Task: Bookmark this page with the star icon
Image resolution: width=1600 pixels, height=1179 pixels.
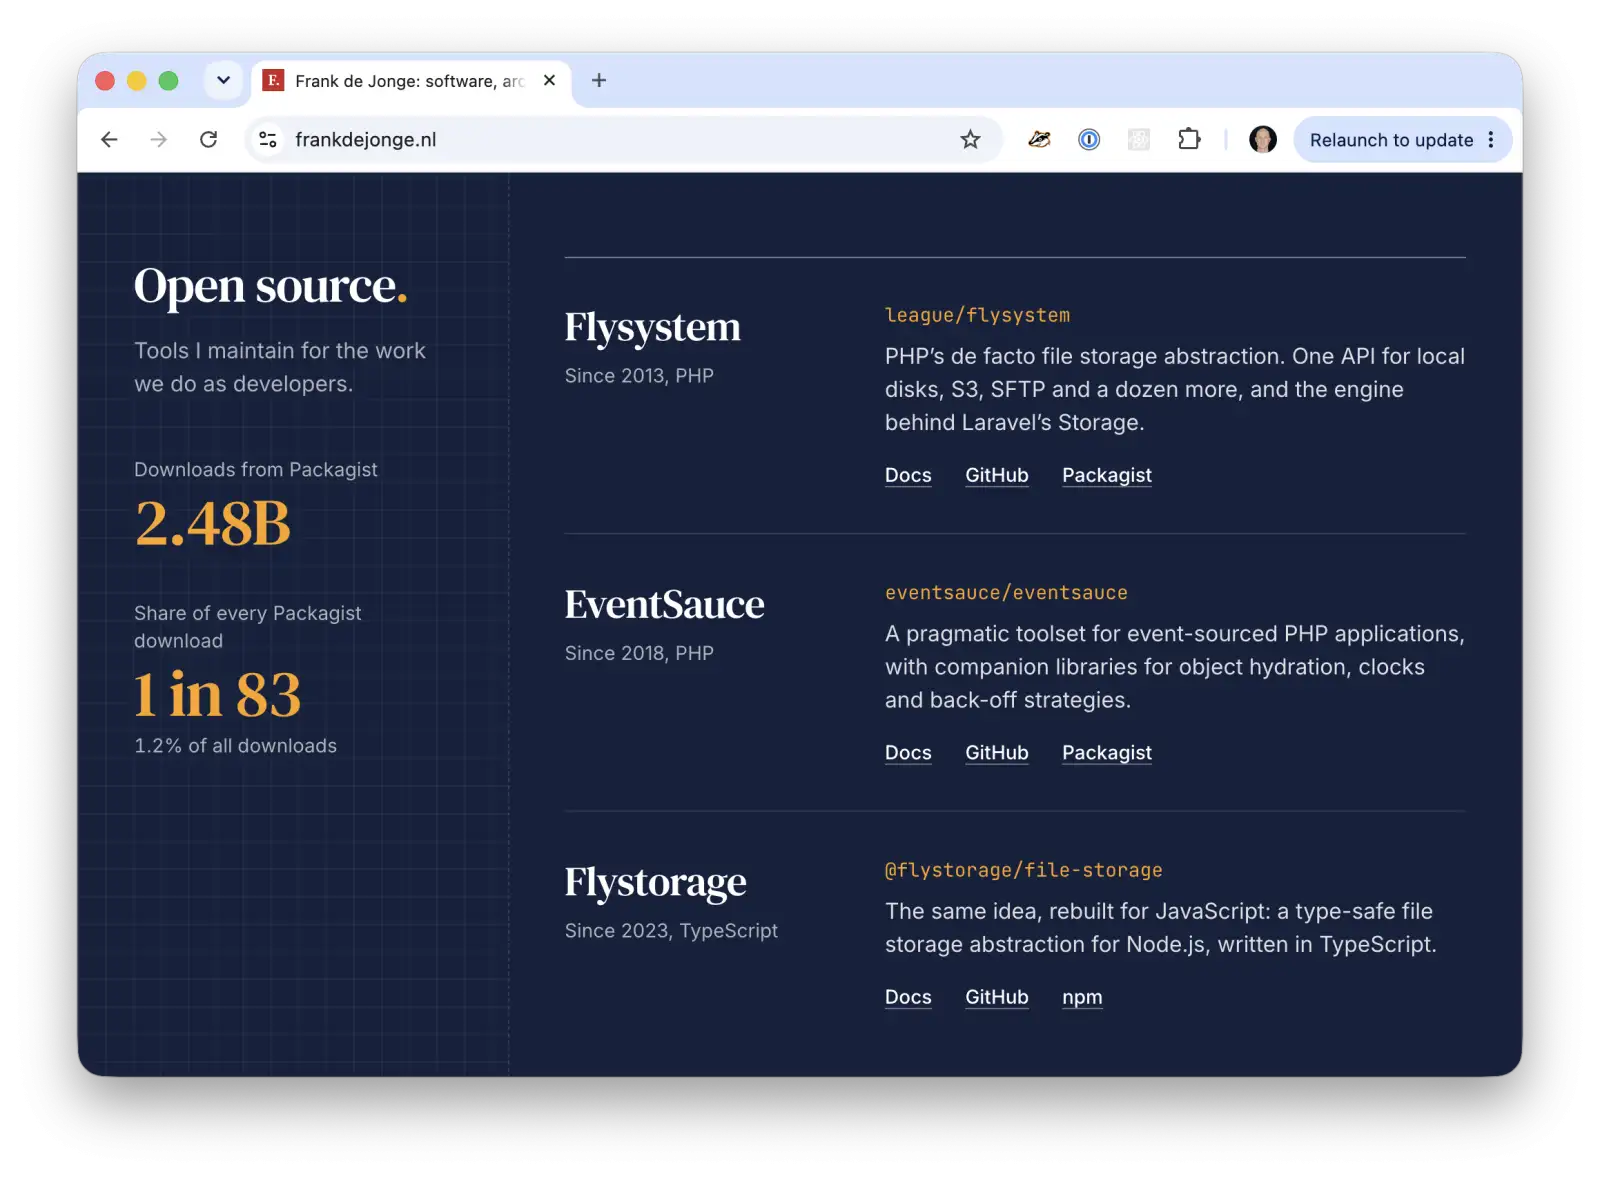Action: [x=970, y=140]
